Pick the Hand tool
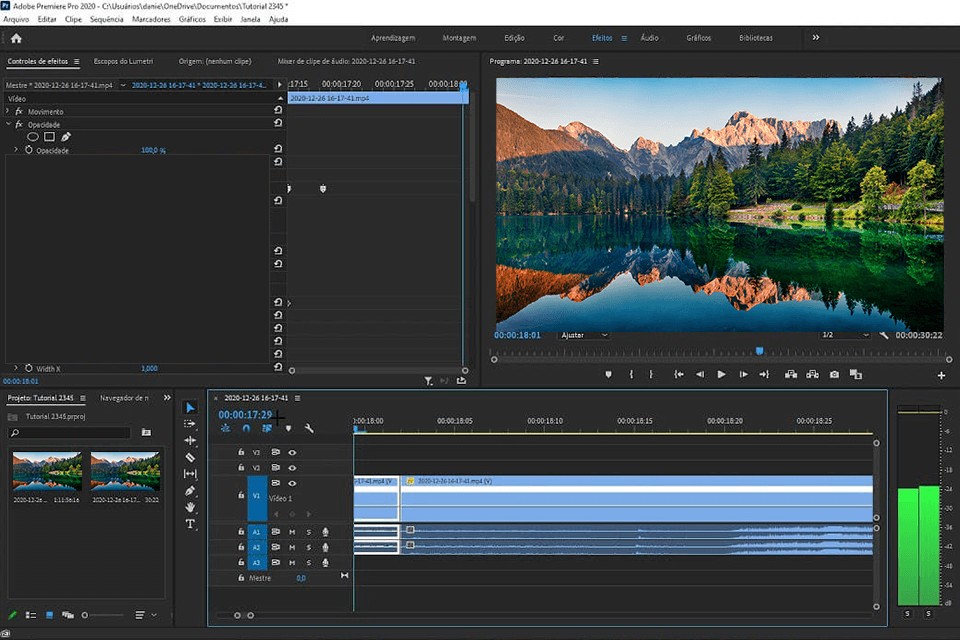Image resolution: width=960 pixels, height=640 pixels. coord(190,507)
